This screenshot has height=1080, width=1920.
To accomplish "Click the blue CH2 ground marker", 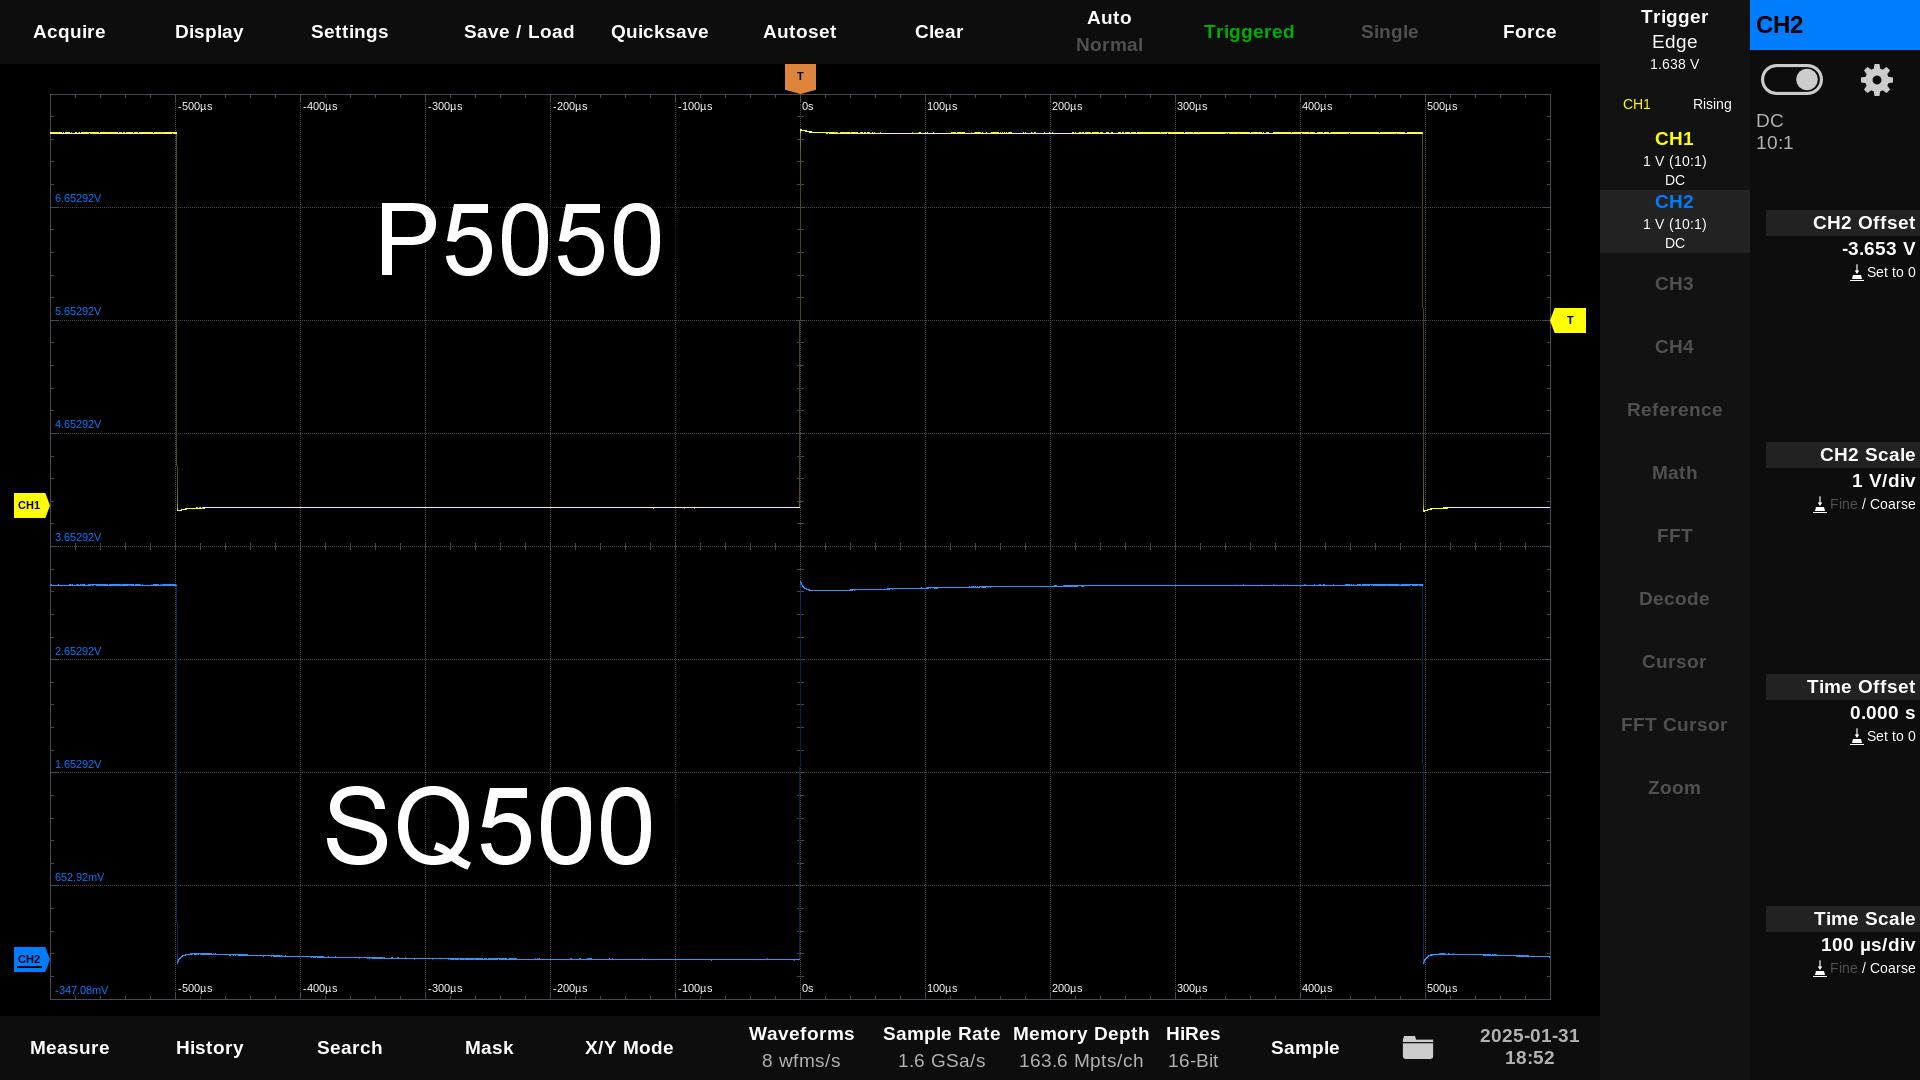I will pyautogui.click(x=31, y=959).
